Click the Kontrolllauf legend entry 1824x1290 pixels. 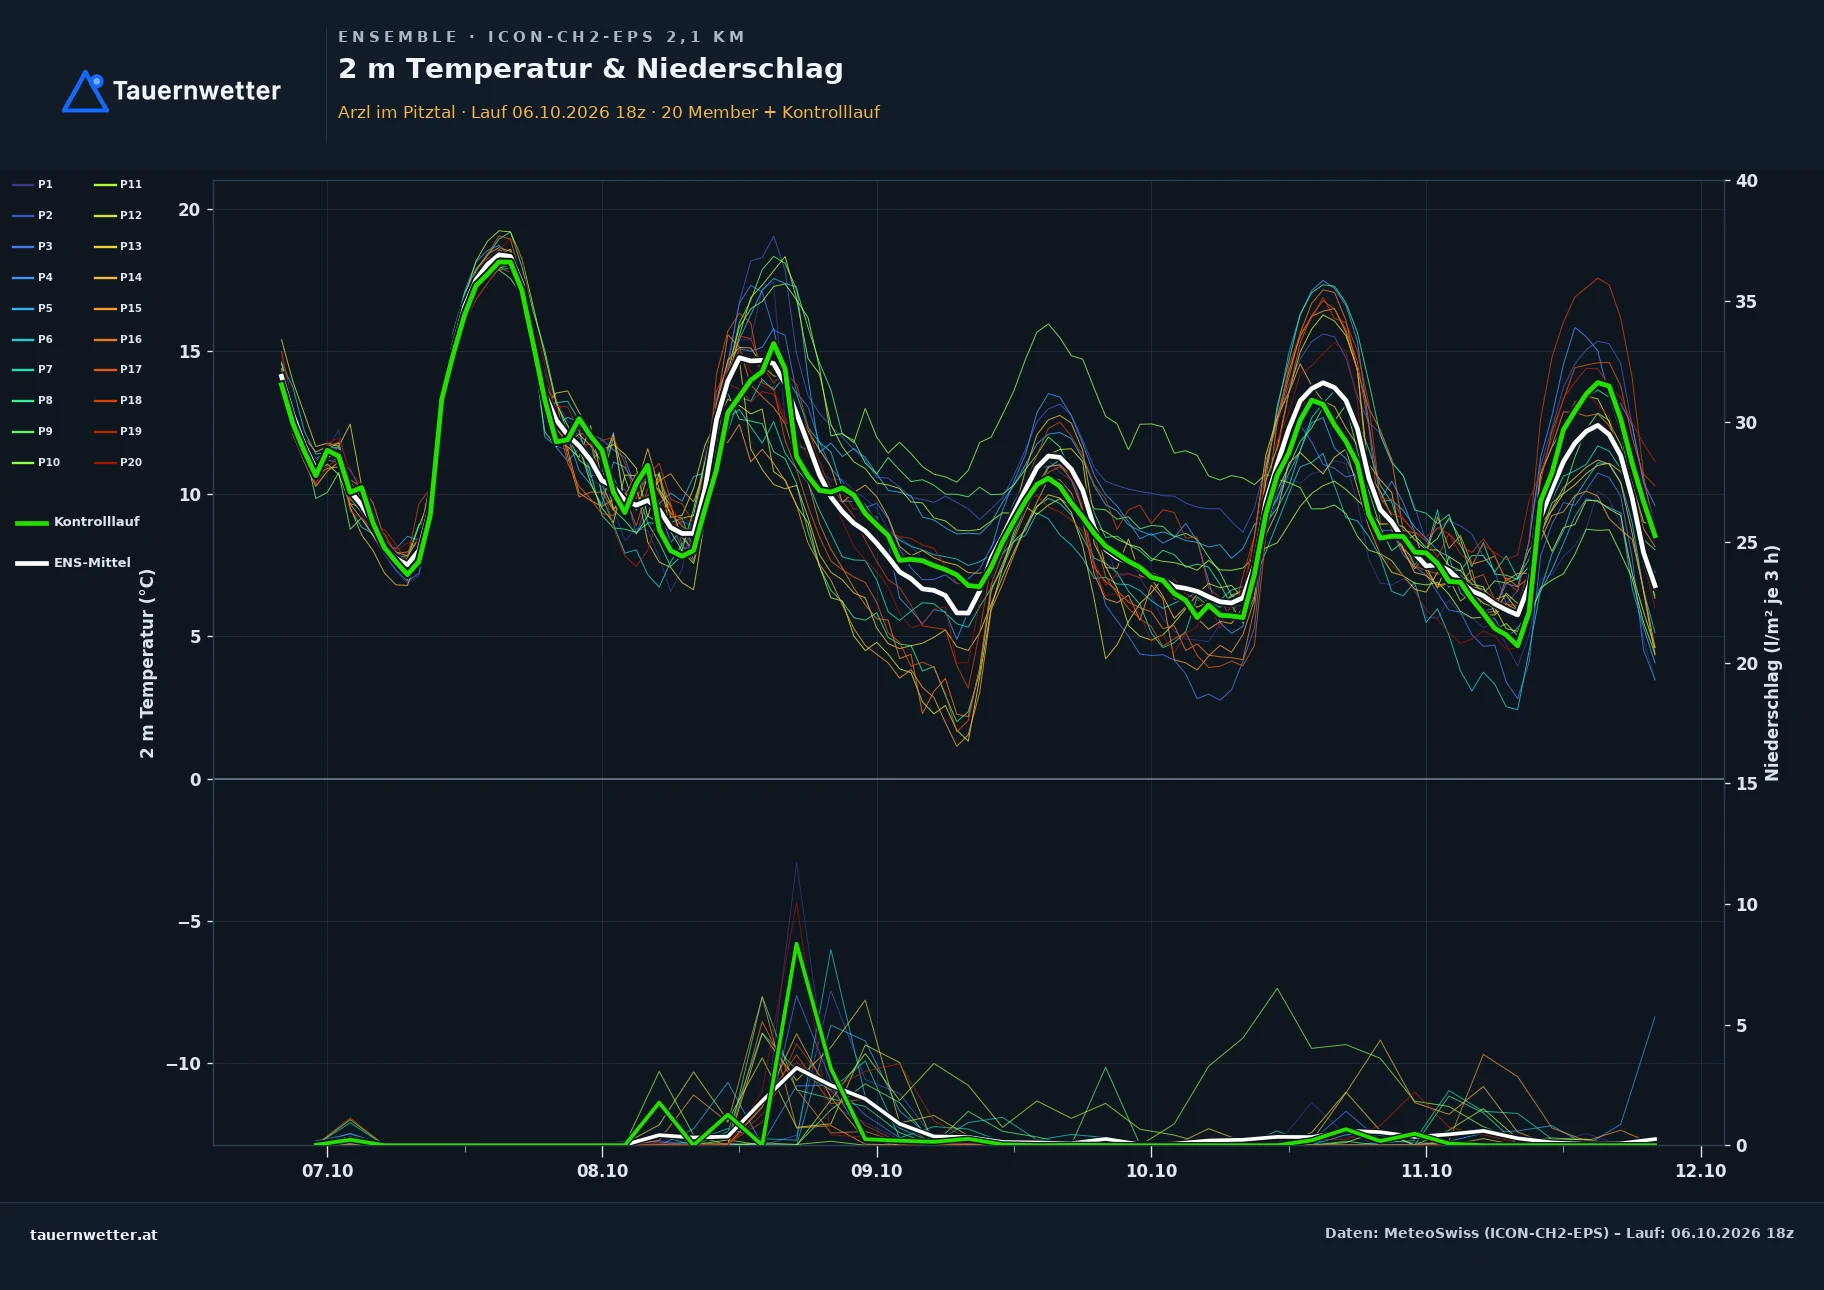pos(78,522)
